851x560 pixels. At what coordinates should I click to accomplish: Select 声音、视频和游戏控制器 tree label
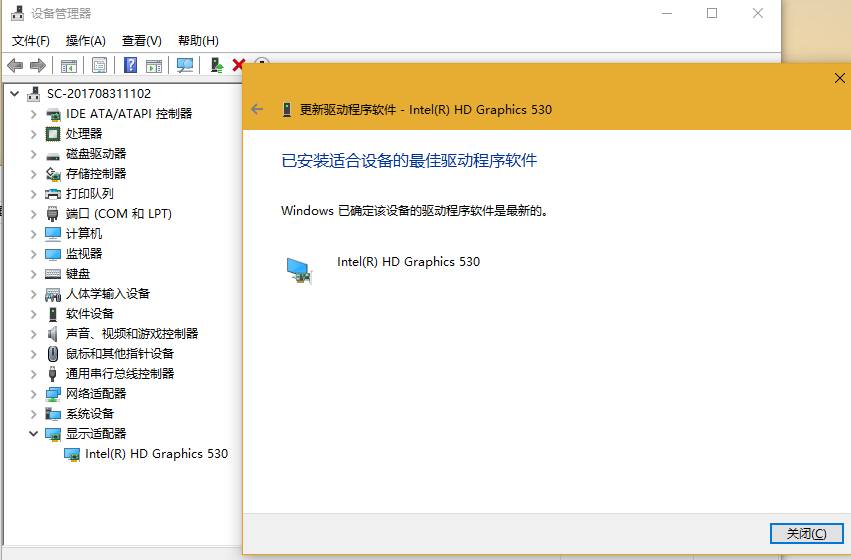[132, 333]
